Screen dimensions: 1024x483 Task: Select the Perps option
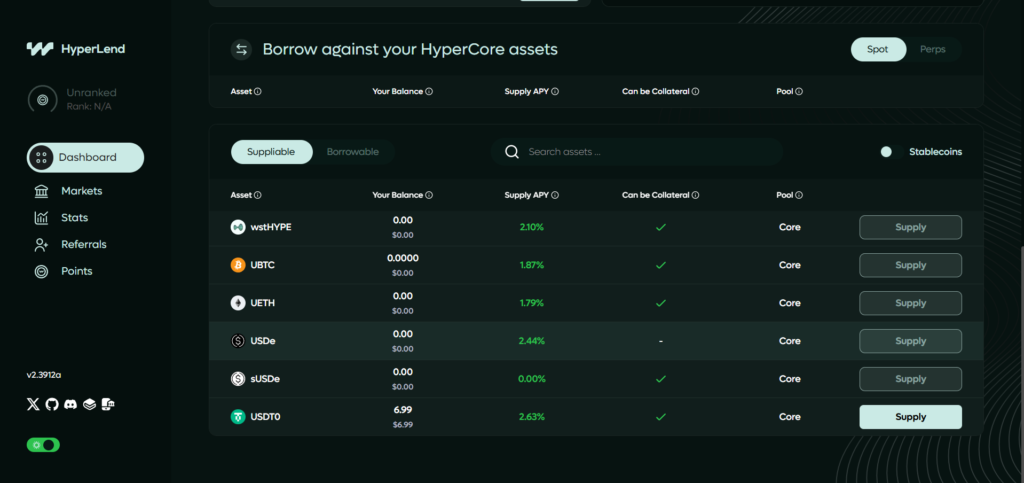click(933, 50)
